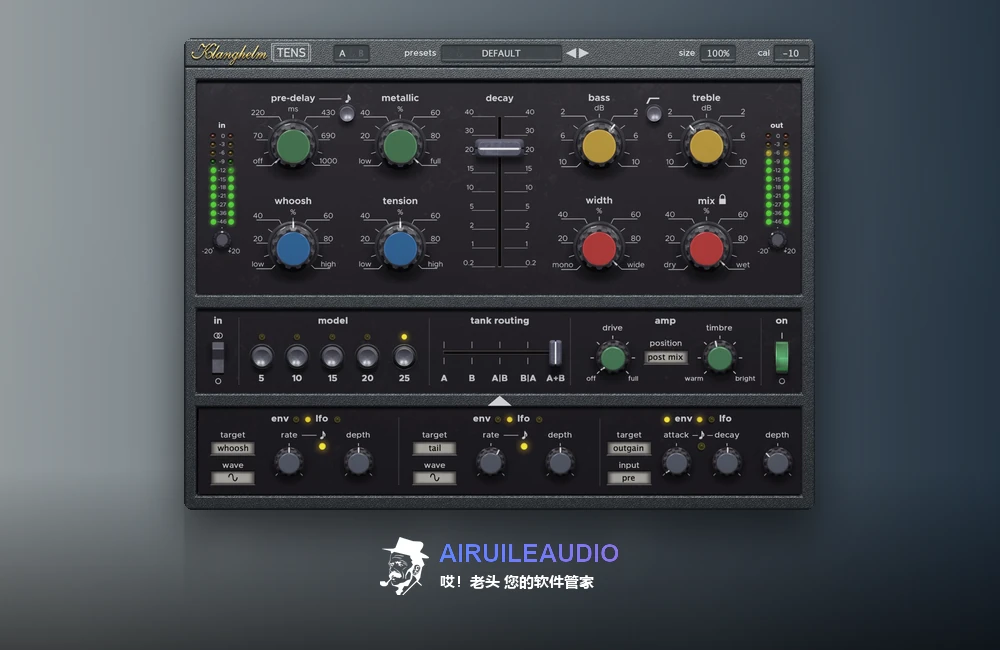Open the size 100% selector
This screenshot has width=1000, height=650.
[x=717, y=54]
